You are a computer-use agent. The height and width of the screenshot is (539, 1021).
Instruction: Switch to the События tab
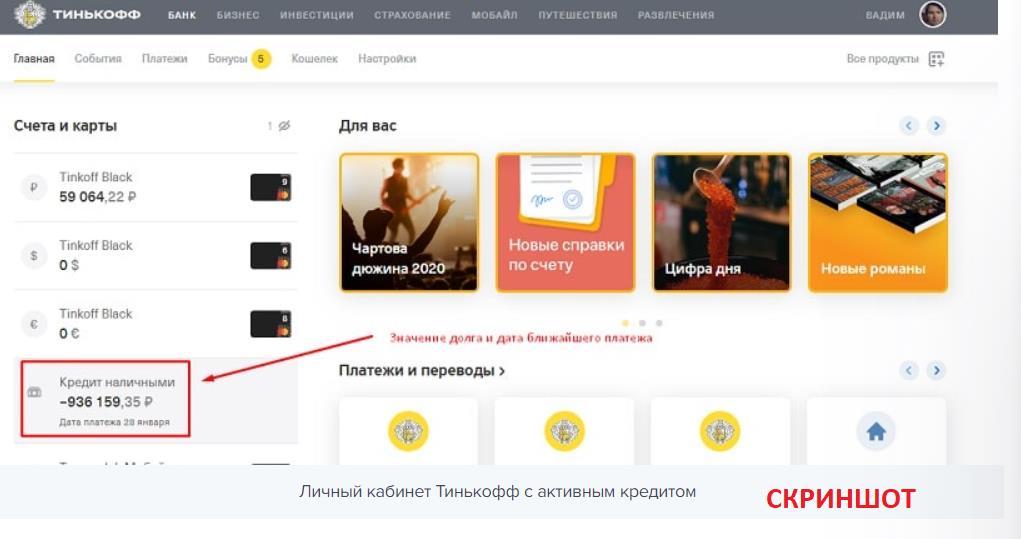[98, 59]
